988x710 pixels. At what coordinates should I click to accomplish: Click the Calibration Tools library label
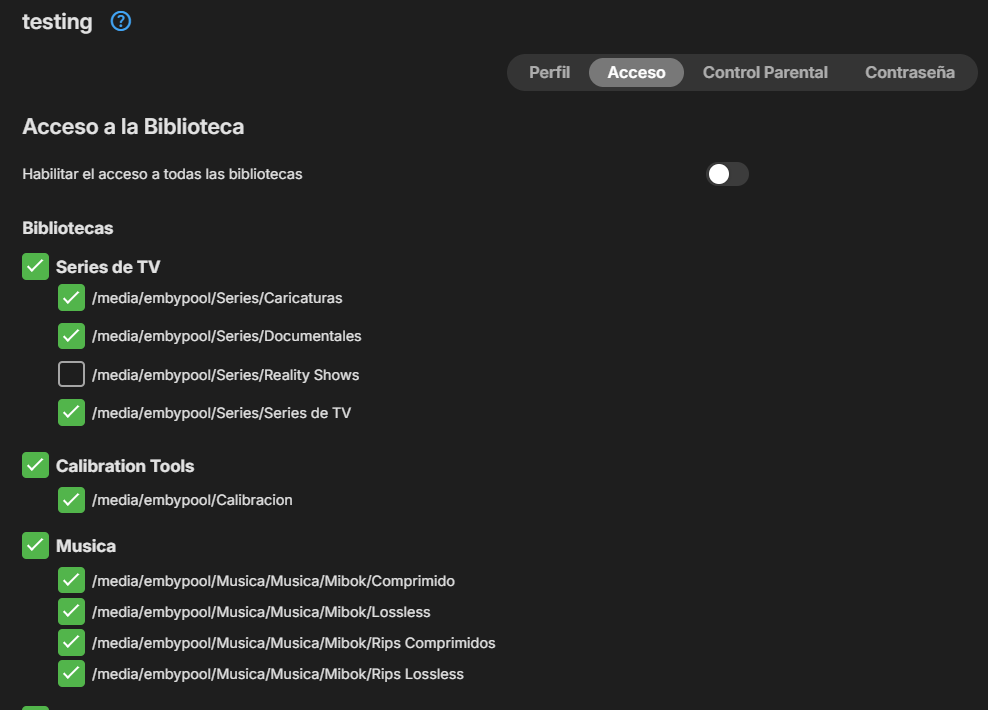tap(125, 466)
